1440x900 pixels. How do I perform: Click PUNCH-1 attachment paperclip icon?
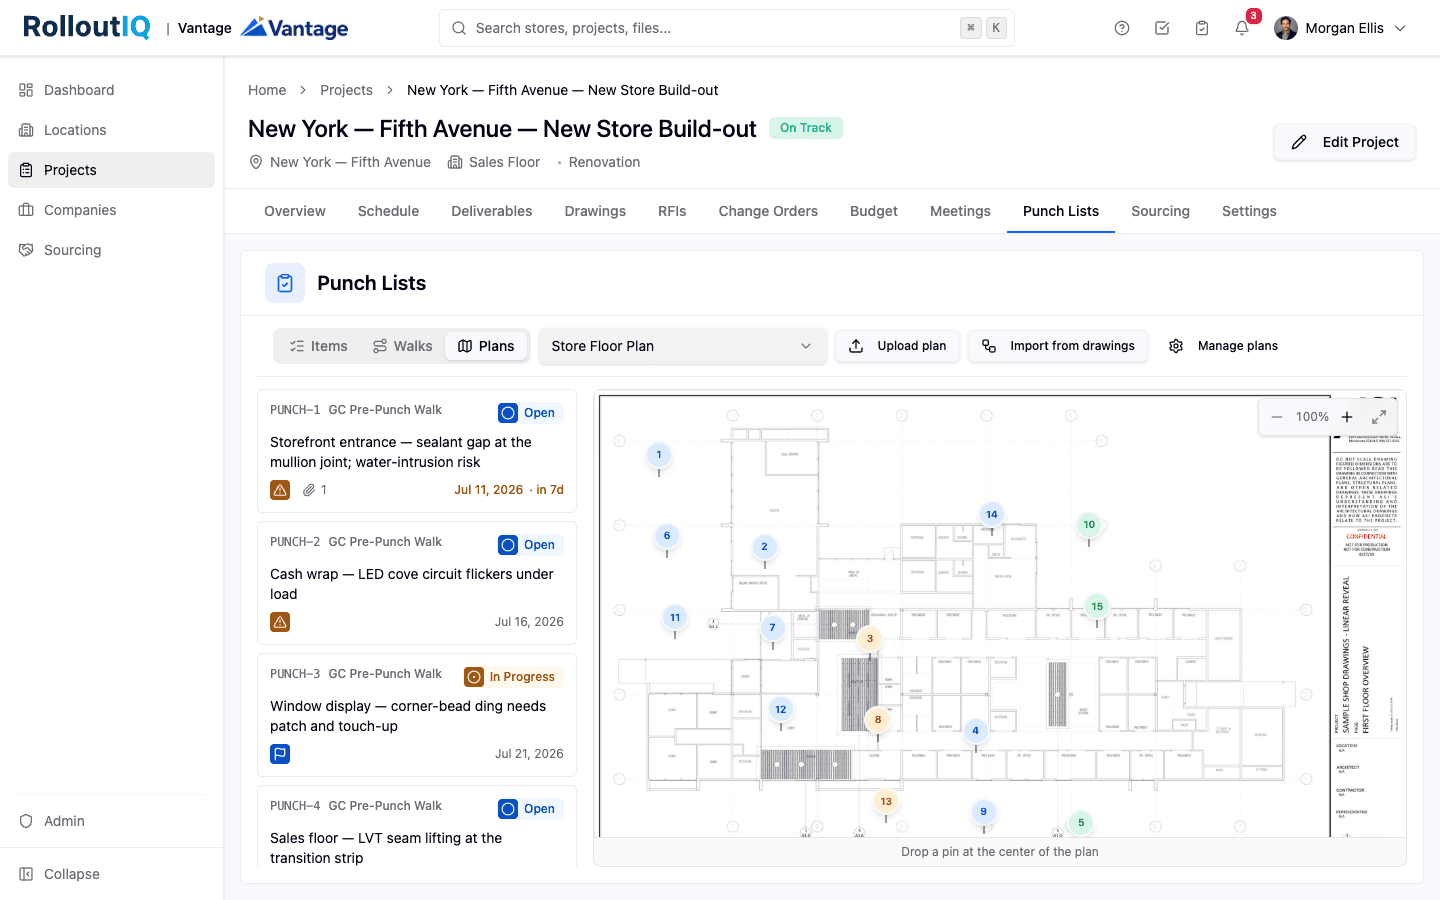(x=309, y=490)
